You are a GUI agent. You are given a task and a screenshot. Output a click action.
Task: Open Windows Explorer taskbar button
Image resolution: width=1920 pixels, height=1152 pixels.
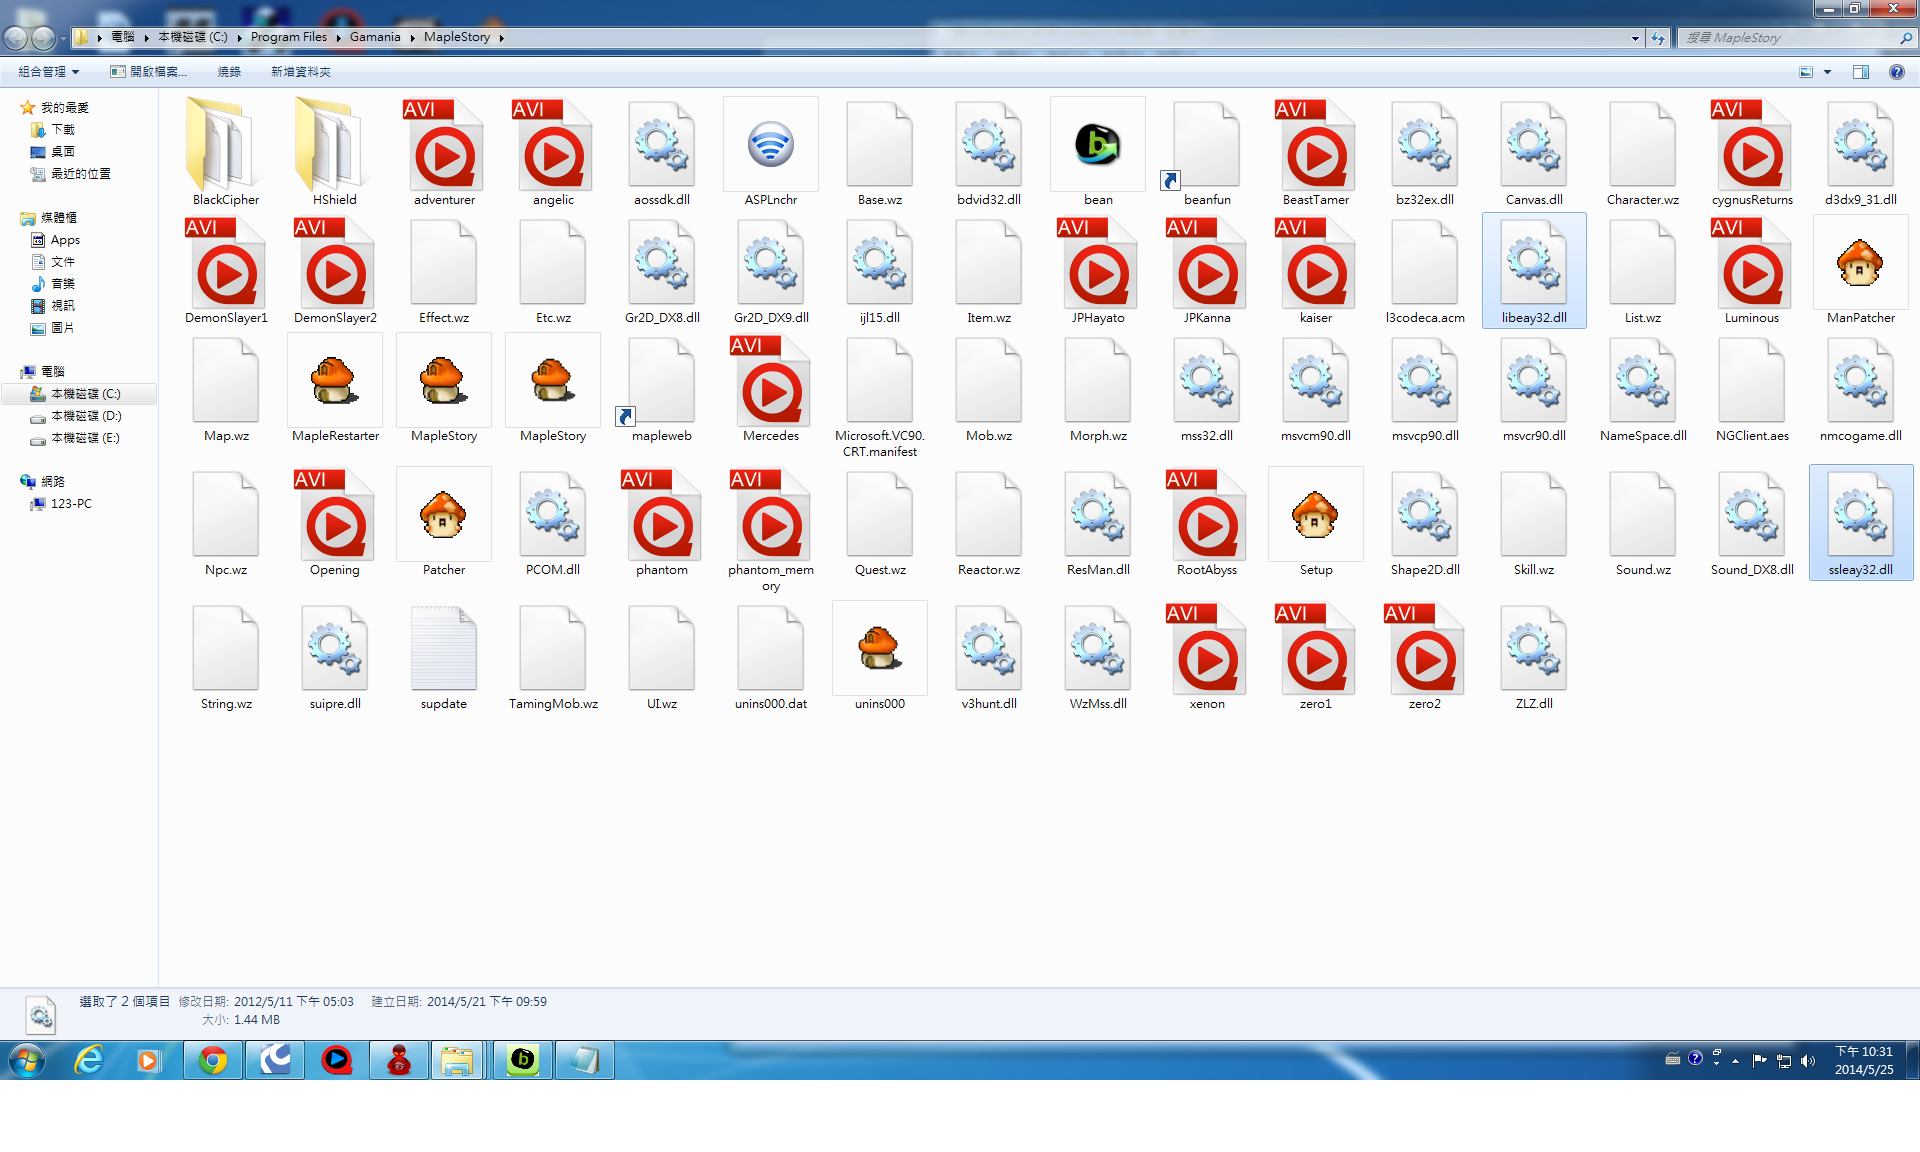pos(458,1060)
